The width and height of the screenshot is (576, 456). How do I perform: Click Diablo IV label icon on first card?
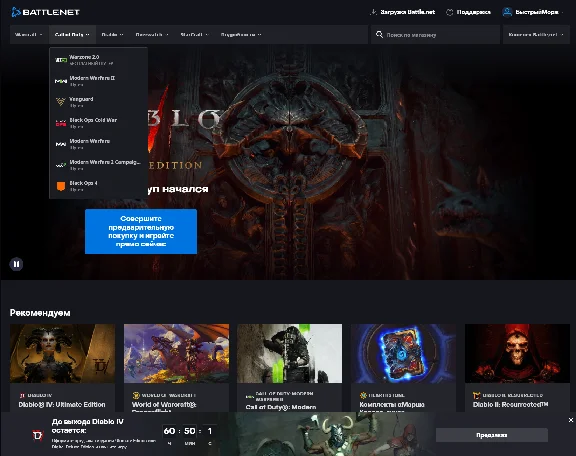pos(22,395)
